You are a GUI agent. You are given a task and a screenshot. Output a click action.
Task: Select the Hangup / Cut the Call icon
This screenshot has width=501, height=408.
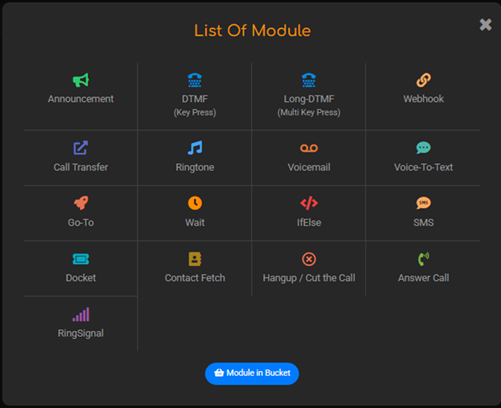pyautogui.click(x=309, y=259)
